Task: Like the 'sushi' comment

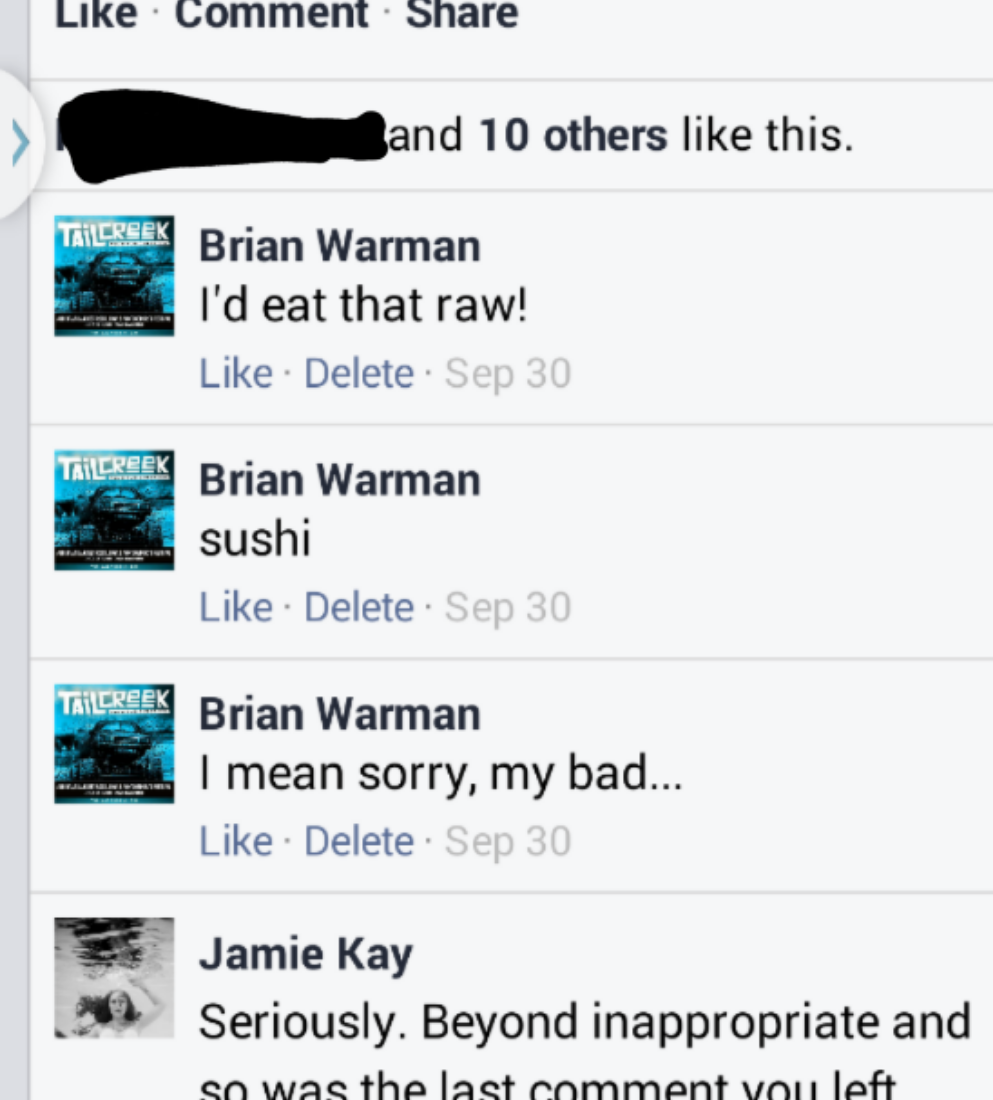Action: click(236, 607)
